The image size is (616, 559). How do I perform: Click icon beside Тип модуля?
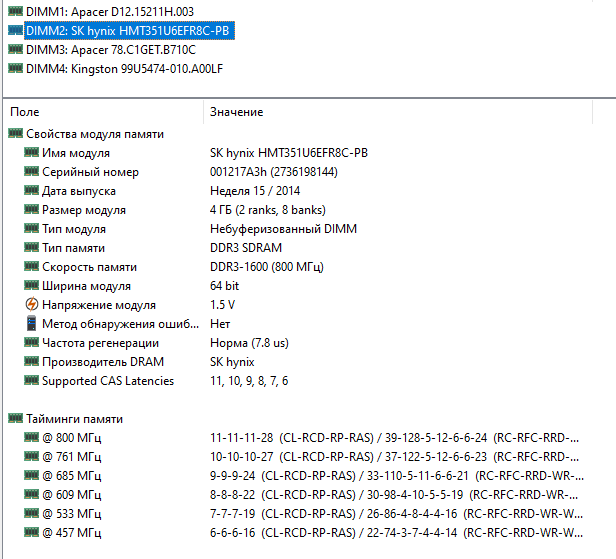(x=31, y=228)
